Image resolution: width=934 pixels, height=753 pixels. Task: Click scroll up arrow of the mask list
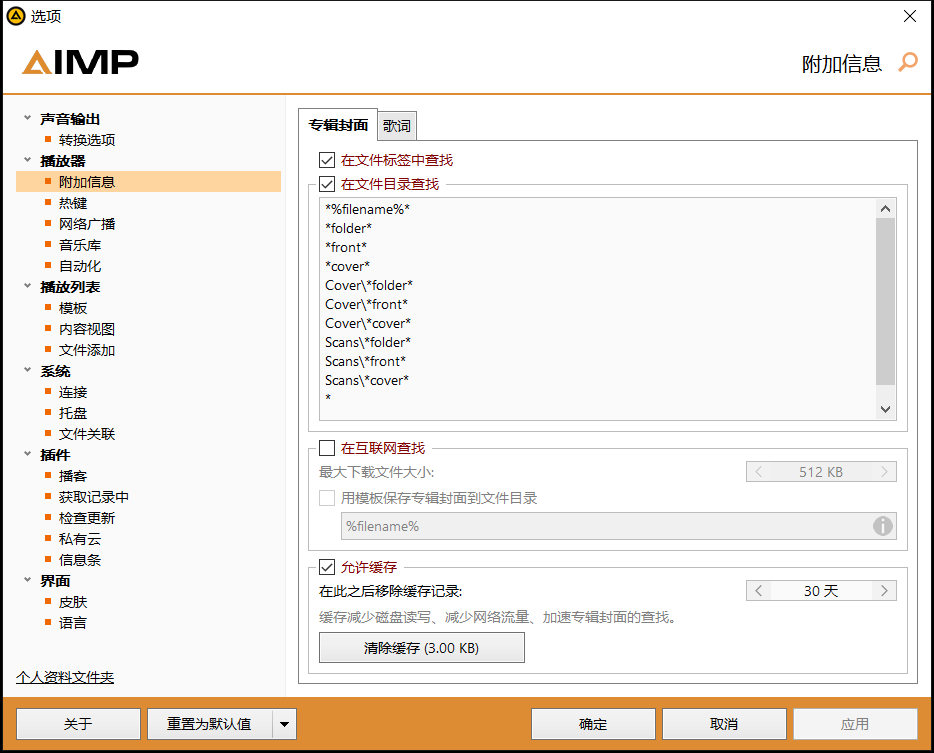[x=885, y=209]
